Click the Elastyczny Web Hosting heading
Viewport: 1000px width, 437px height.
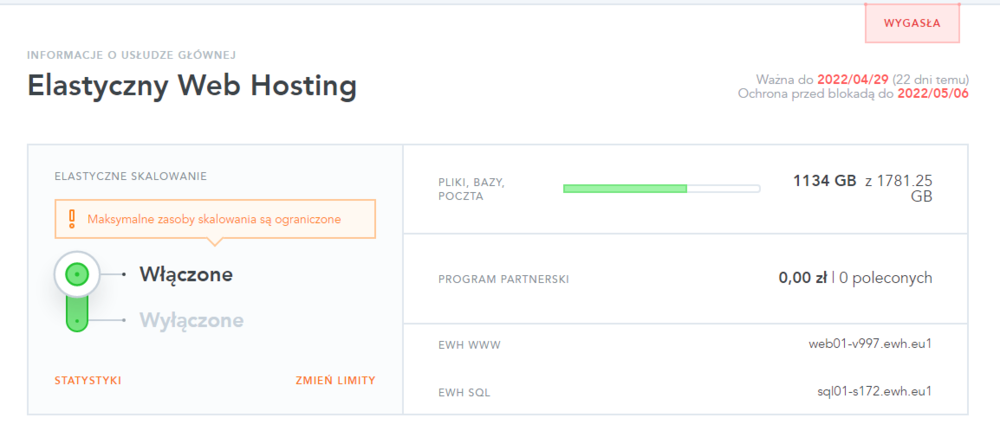(x=191, y=86)
